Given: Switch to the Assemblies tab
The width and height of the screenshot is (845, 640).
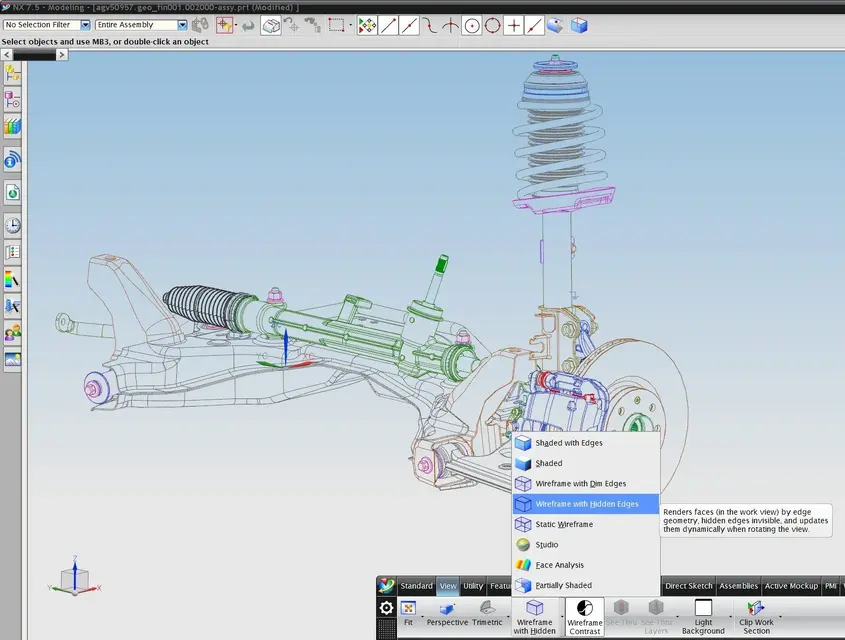Looking at the screenshot, I should [738, 586].
